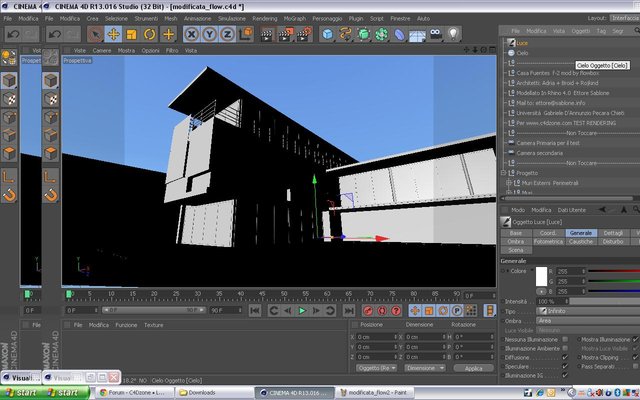Image resolution: width=640 pixels, height=400 pixels.
Task: Add a light object with the bulb icon
Action: [453, 34]
